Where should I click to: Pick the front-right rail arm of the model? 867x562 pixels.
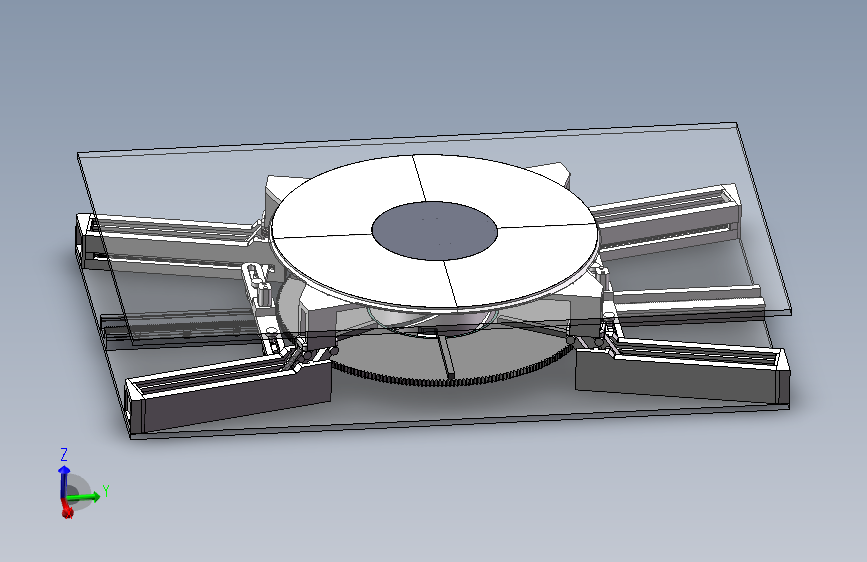(683, 370)
